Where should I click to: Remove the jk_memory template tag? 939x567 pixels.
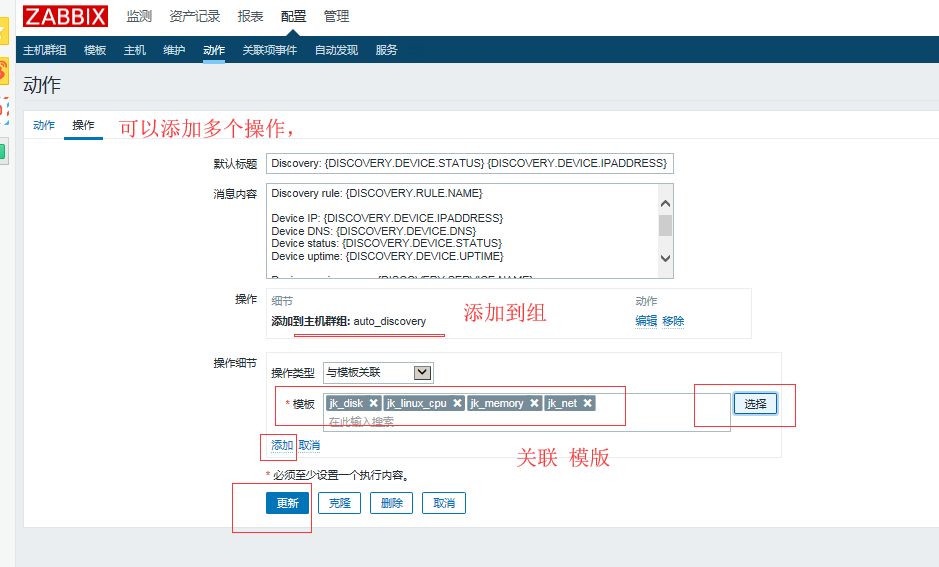point(534,403)
